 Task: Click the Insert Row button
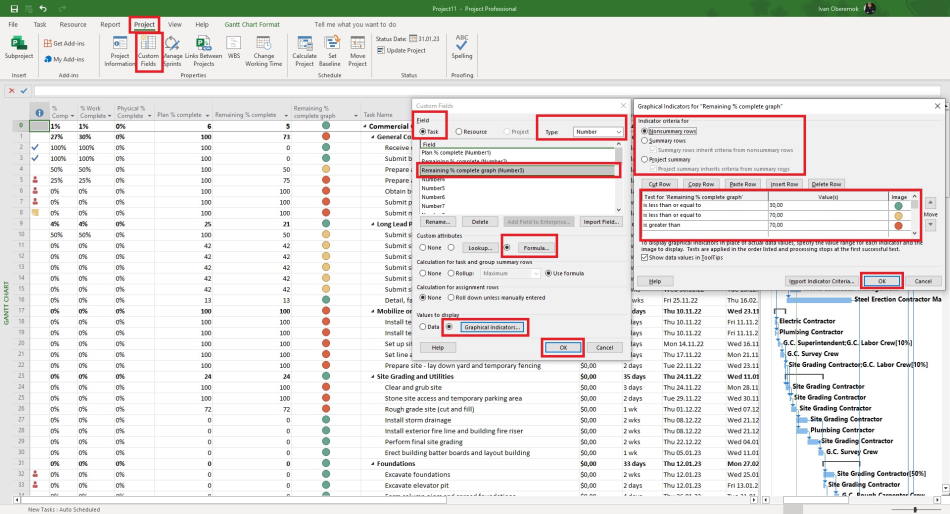coord(784,184)
